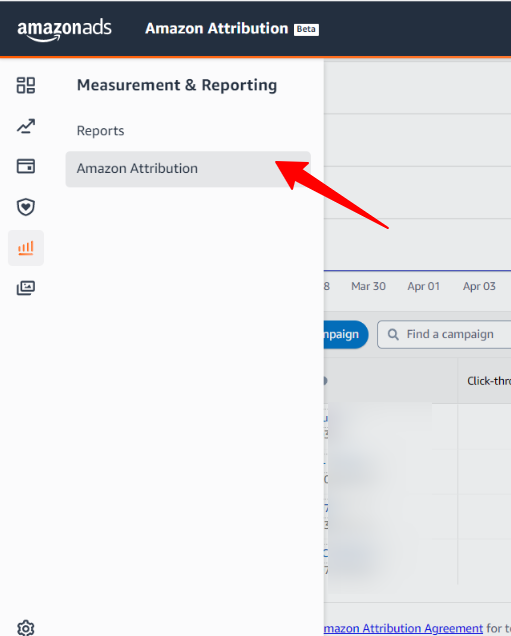The image size is (511, 636).
Task: Click the search magnifier icon
Action: coord(393,334)
